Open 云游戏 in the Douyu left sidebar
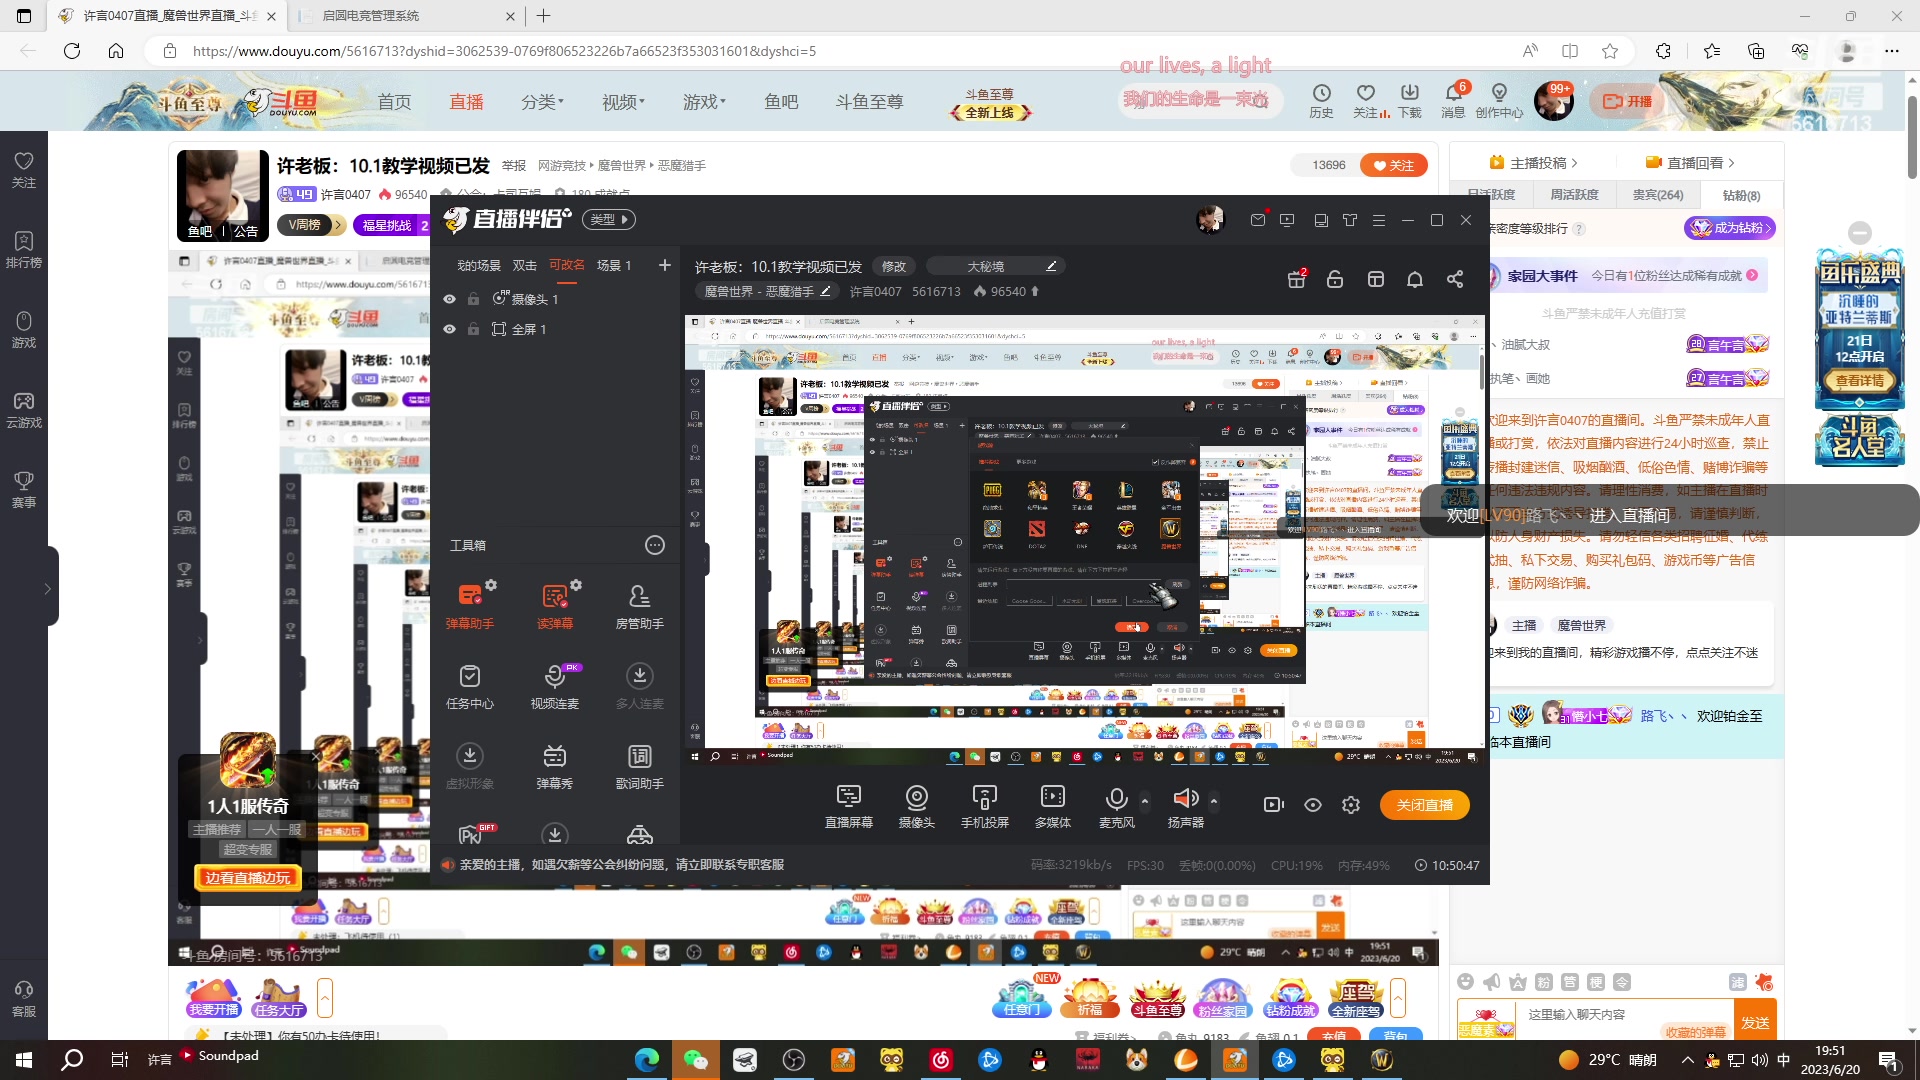The height and width of the screenshot is (1080, 1920). click(24, 410)
